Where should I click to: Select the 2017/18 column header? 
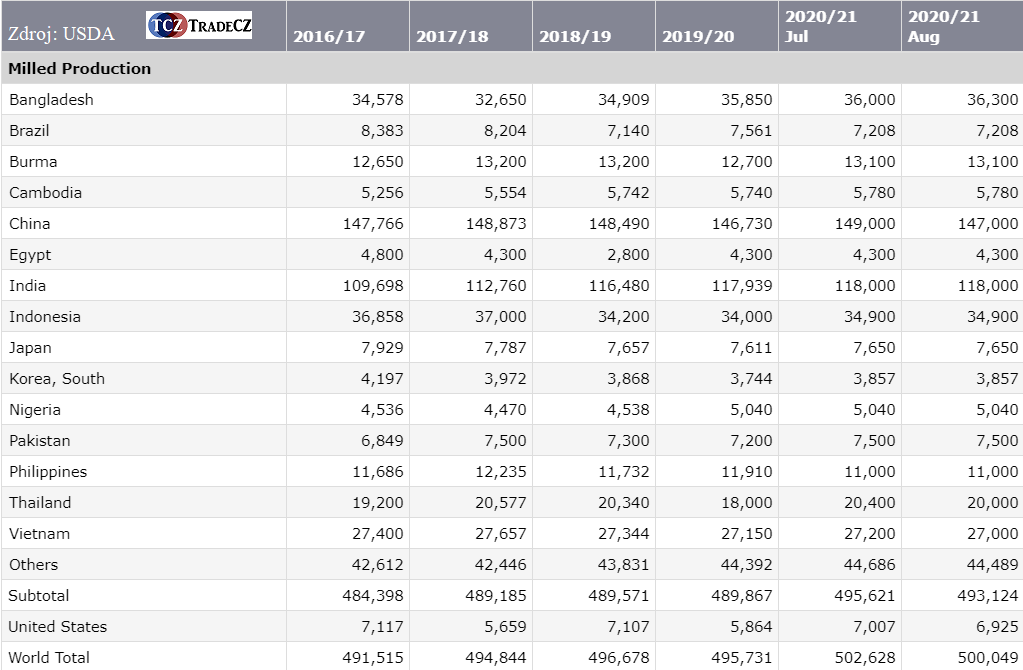452,37
